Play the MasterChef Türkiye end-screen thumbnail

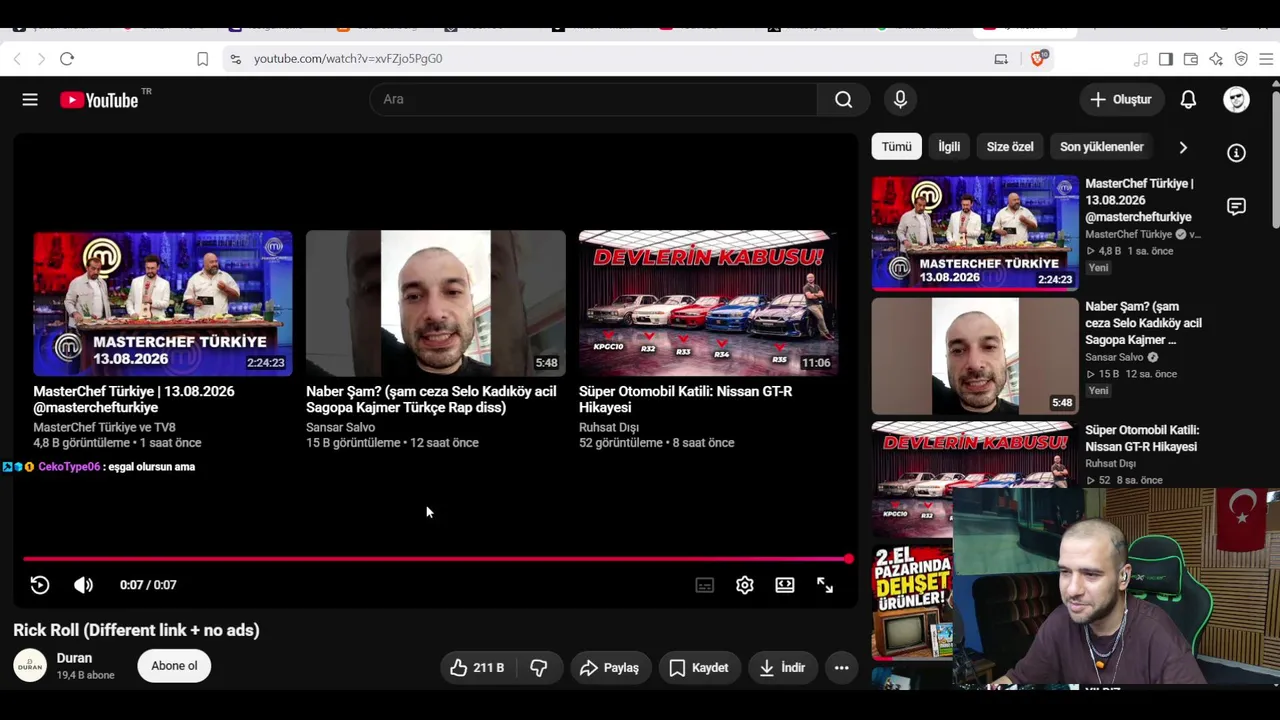coord(163,303)
